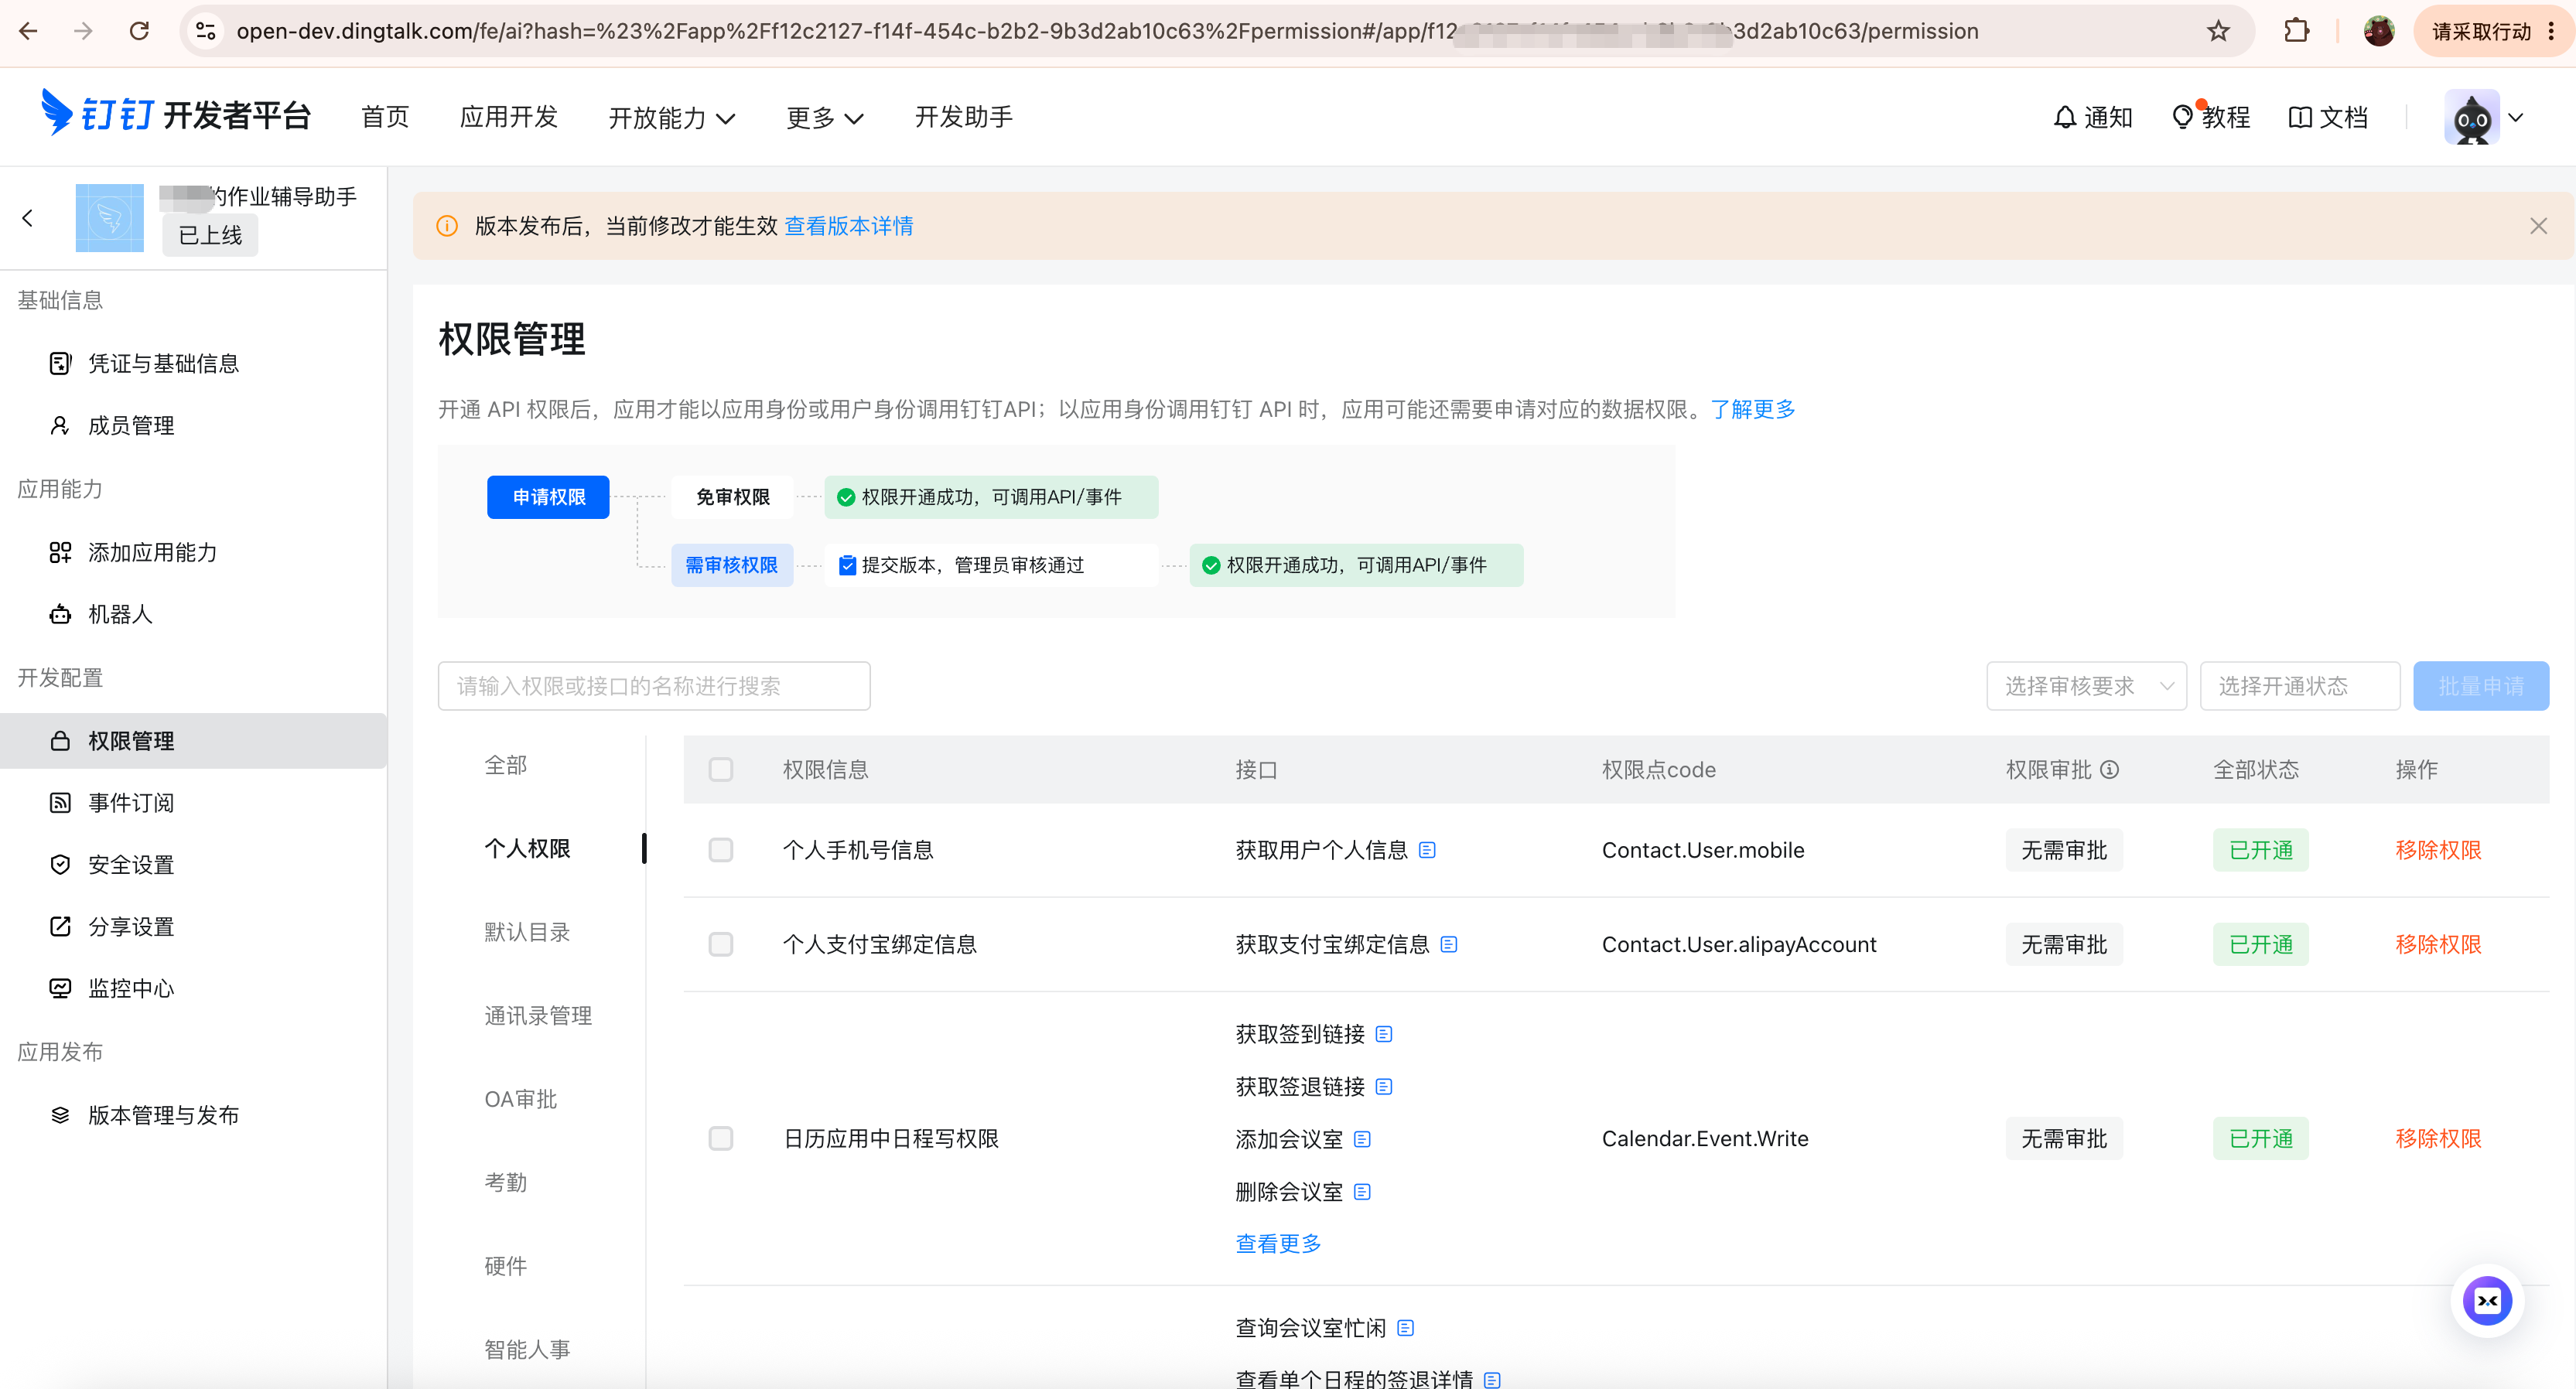
Task: Select the 默认目录 category tab
Action: pos(527,932)
